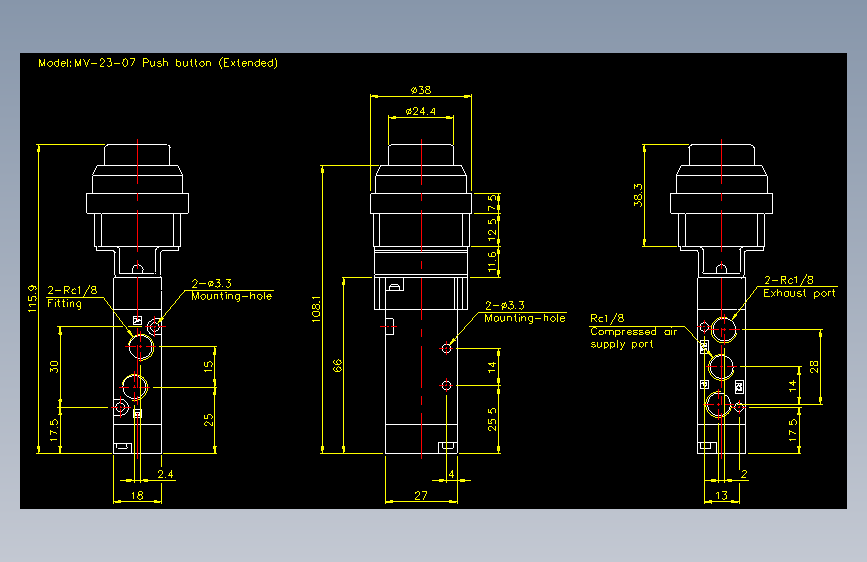Viewport: 867px width, 562px height.
Task: Click the '2-Rc1/8 Fitting' annotation
Action: tap(72, 296)
